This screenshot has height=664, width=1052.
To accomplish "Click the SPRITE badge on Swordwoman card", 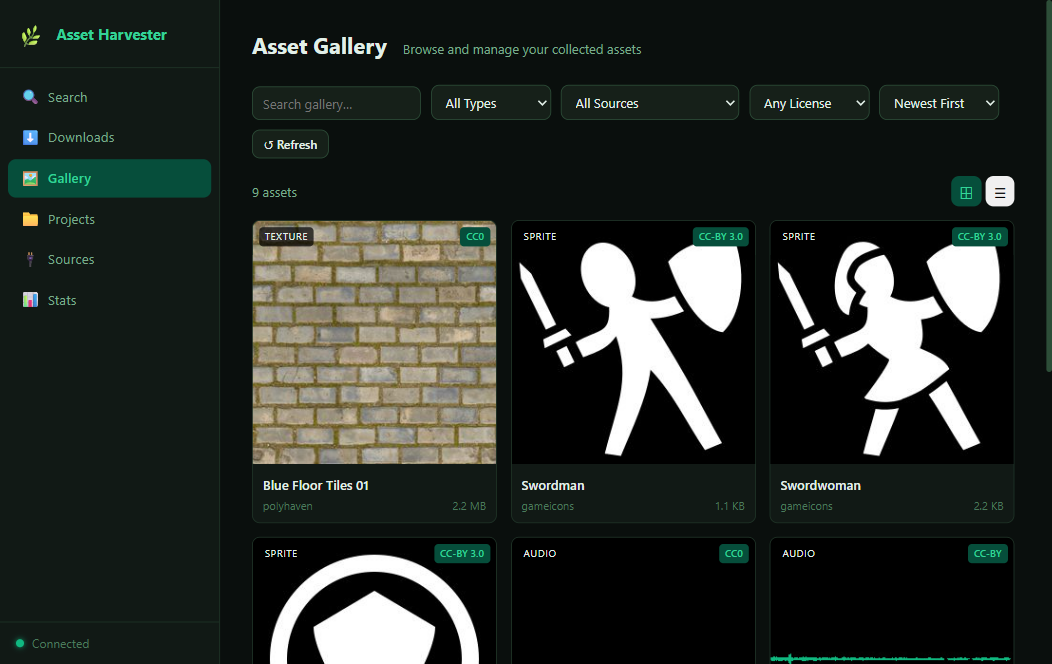I will click(x=798, y=237).
